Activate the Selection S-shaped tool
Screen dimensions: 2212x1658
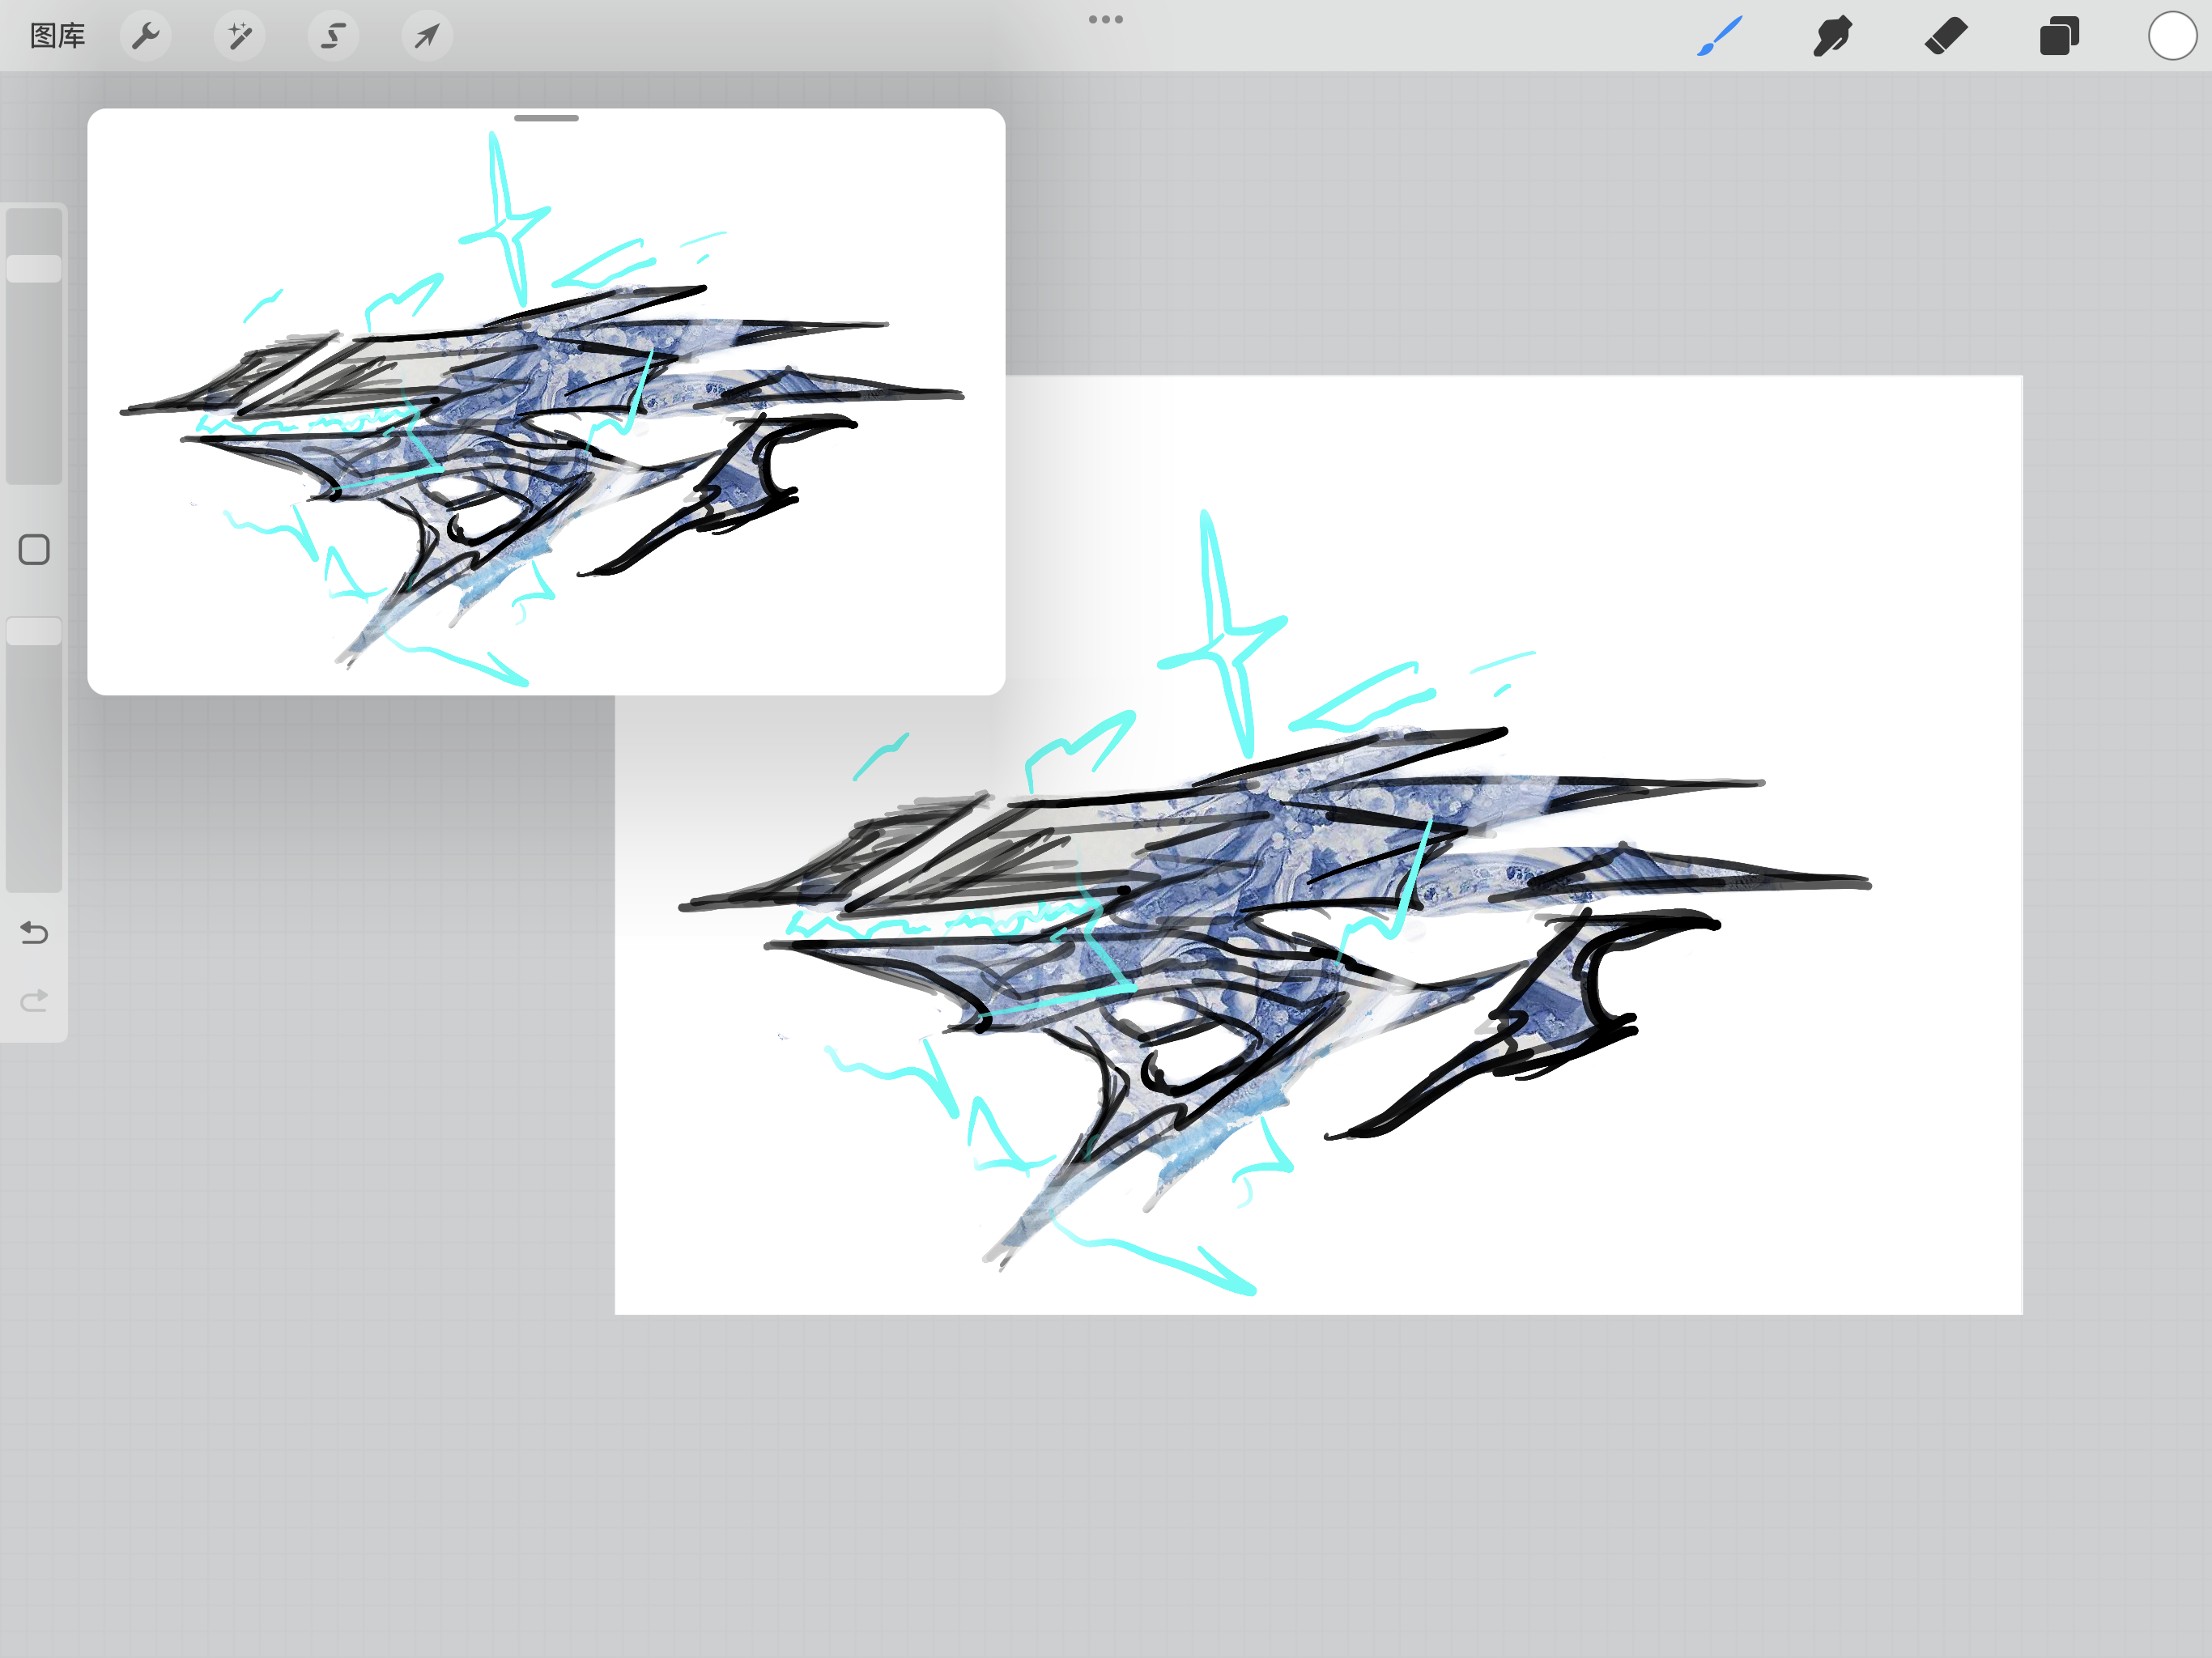coord(333,36)
